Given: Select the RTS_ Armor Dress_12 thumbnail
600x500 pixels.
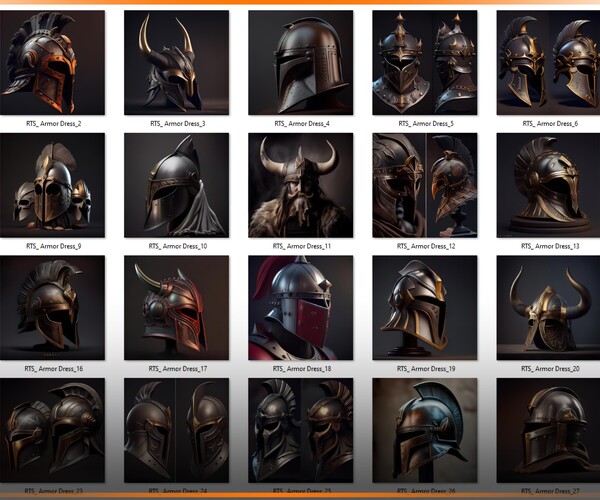Looking at the screenshot, I should click(425, 185).
